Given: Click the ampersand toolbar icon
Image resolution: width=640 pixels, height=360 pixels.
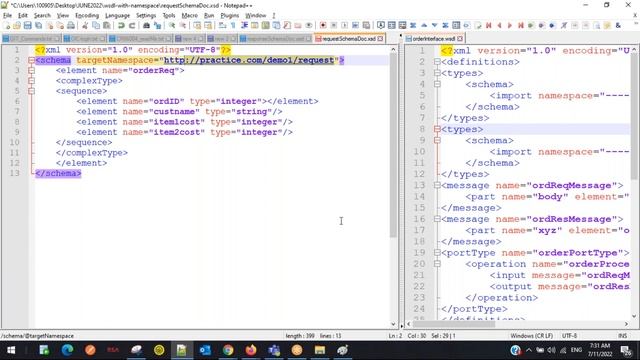Looking at the screenshot, I should click(x=618, y=25).
